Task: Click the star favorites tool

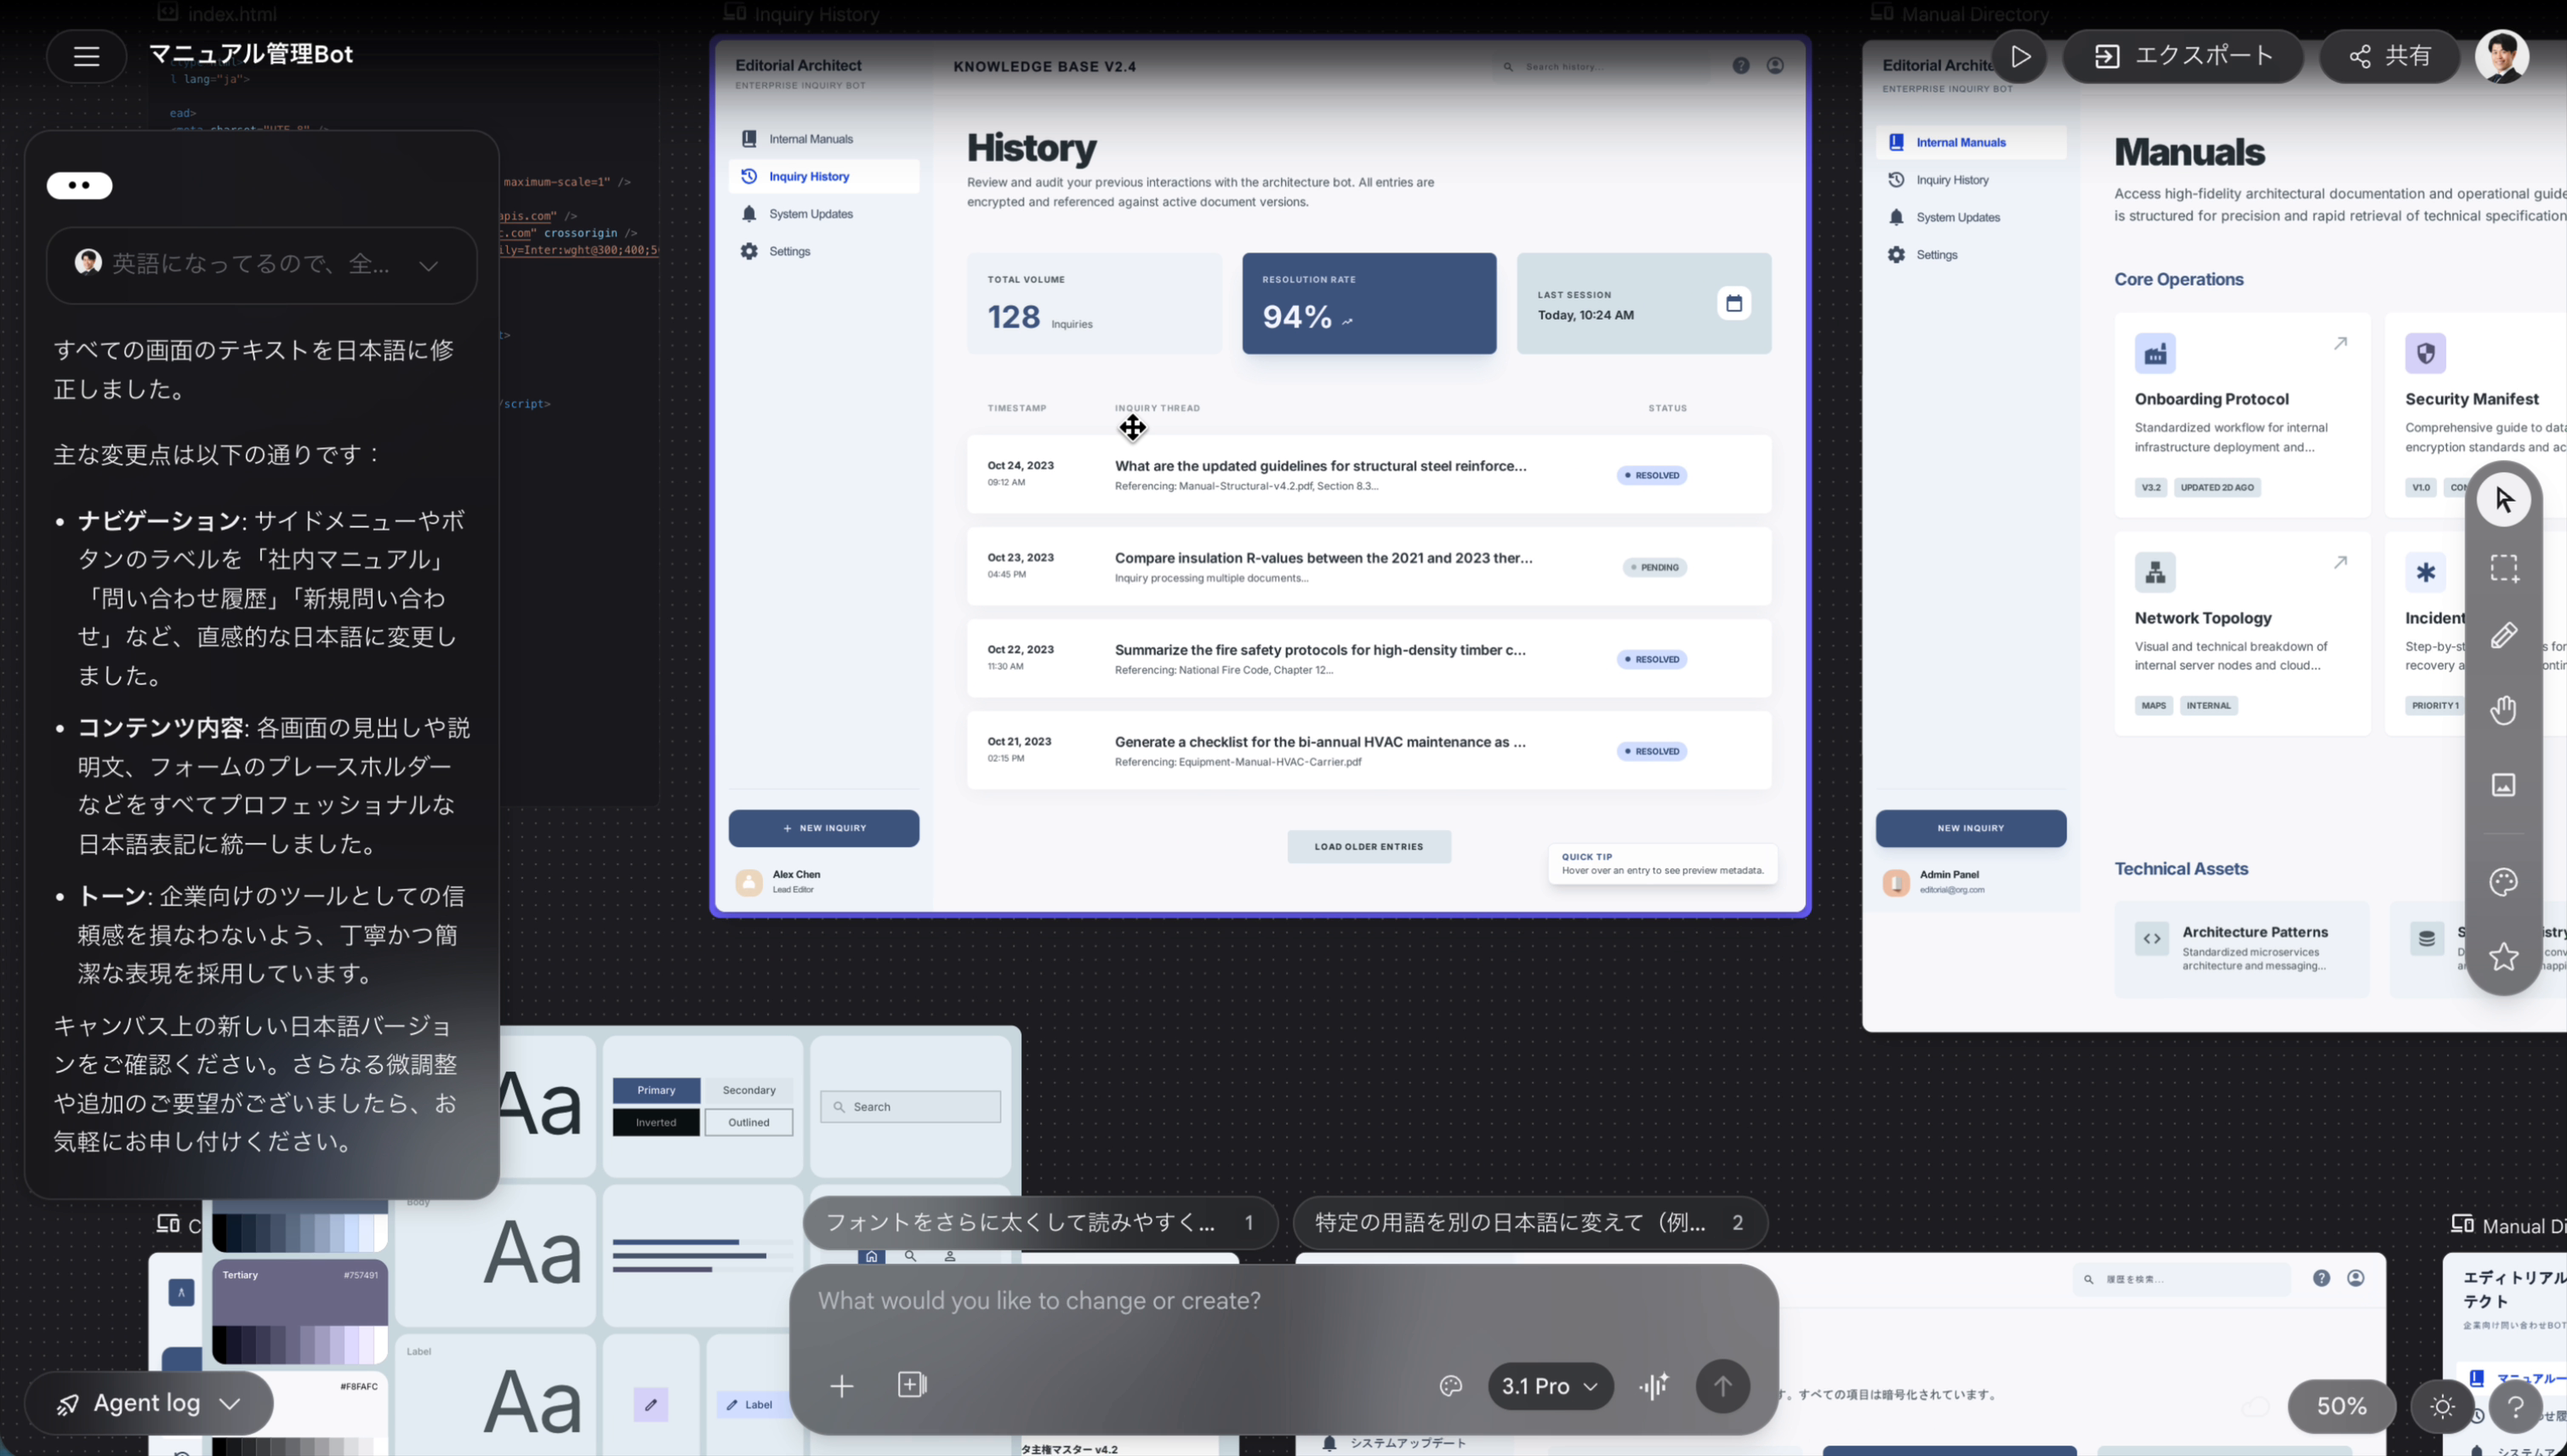Action: point(2503,957)
